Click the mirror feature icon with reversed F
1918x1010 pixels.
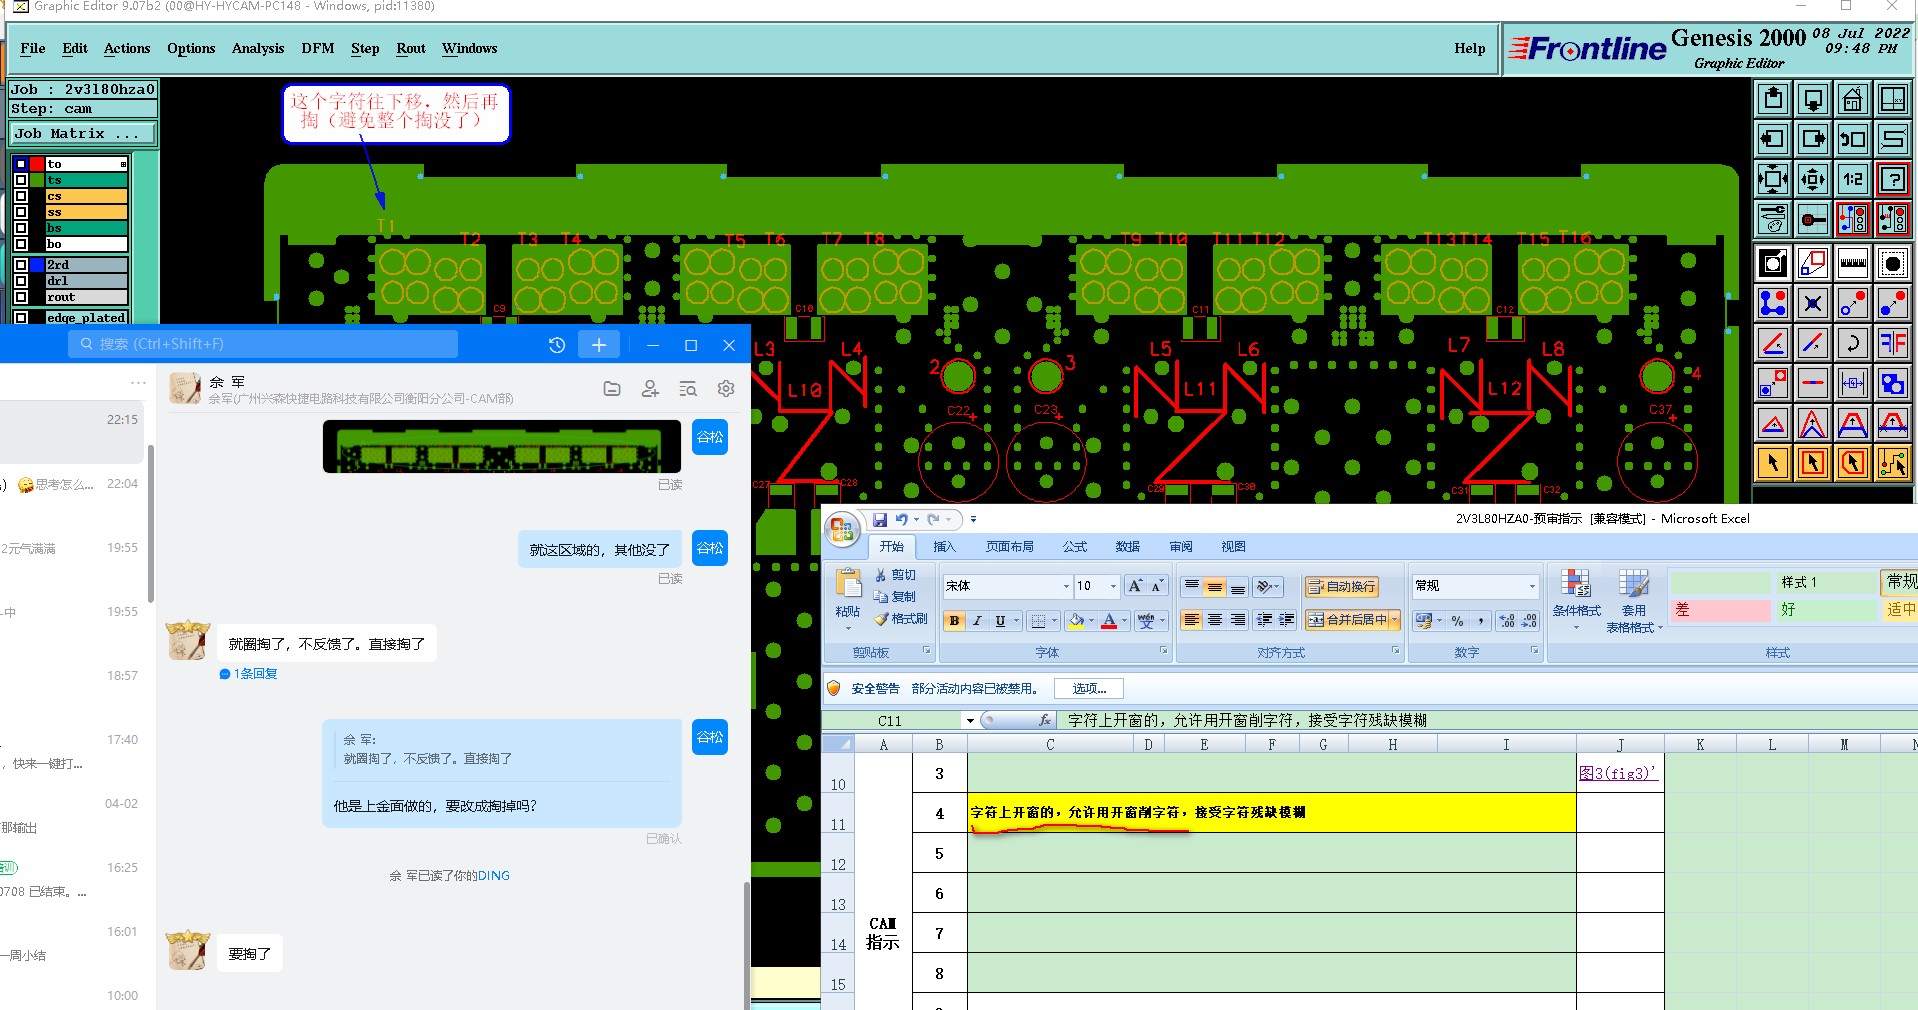(x=1892, y=343)
